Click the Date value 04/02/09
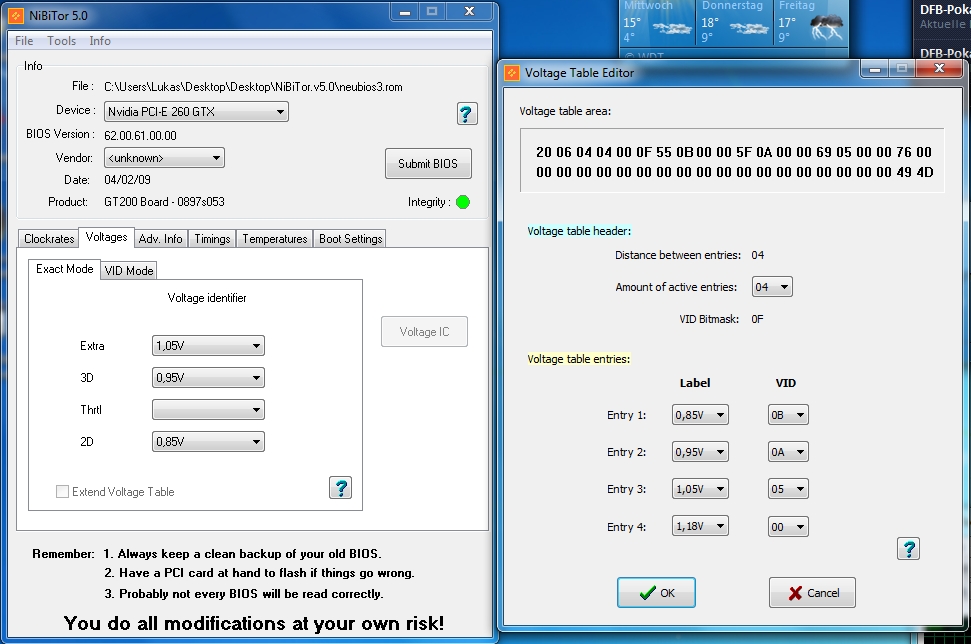971x644 pixels. (127, 180)
